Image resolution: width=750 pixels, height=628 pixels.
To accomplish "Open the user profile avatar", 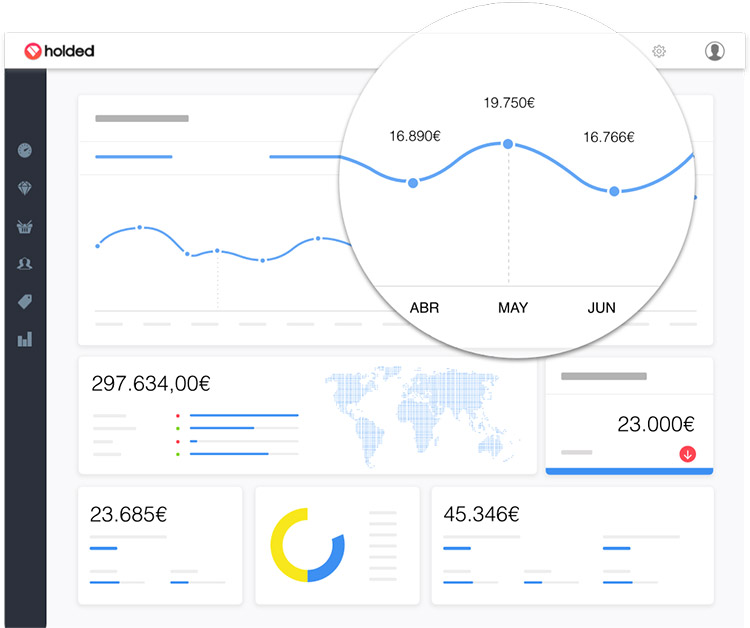I will point(715,51).
